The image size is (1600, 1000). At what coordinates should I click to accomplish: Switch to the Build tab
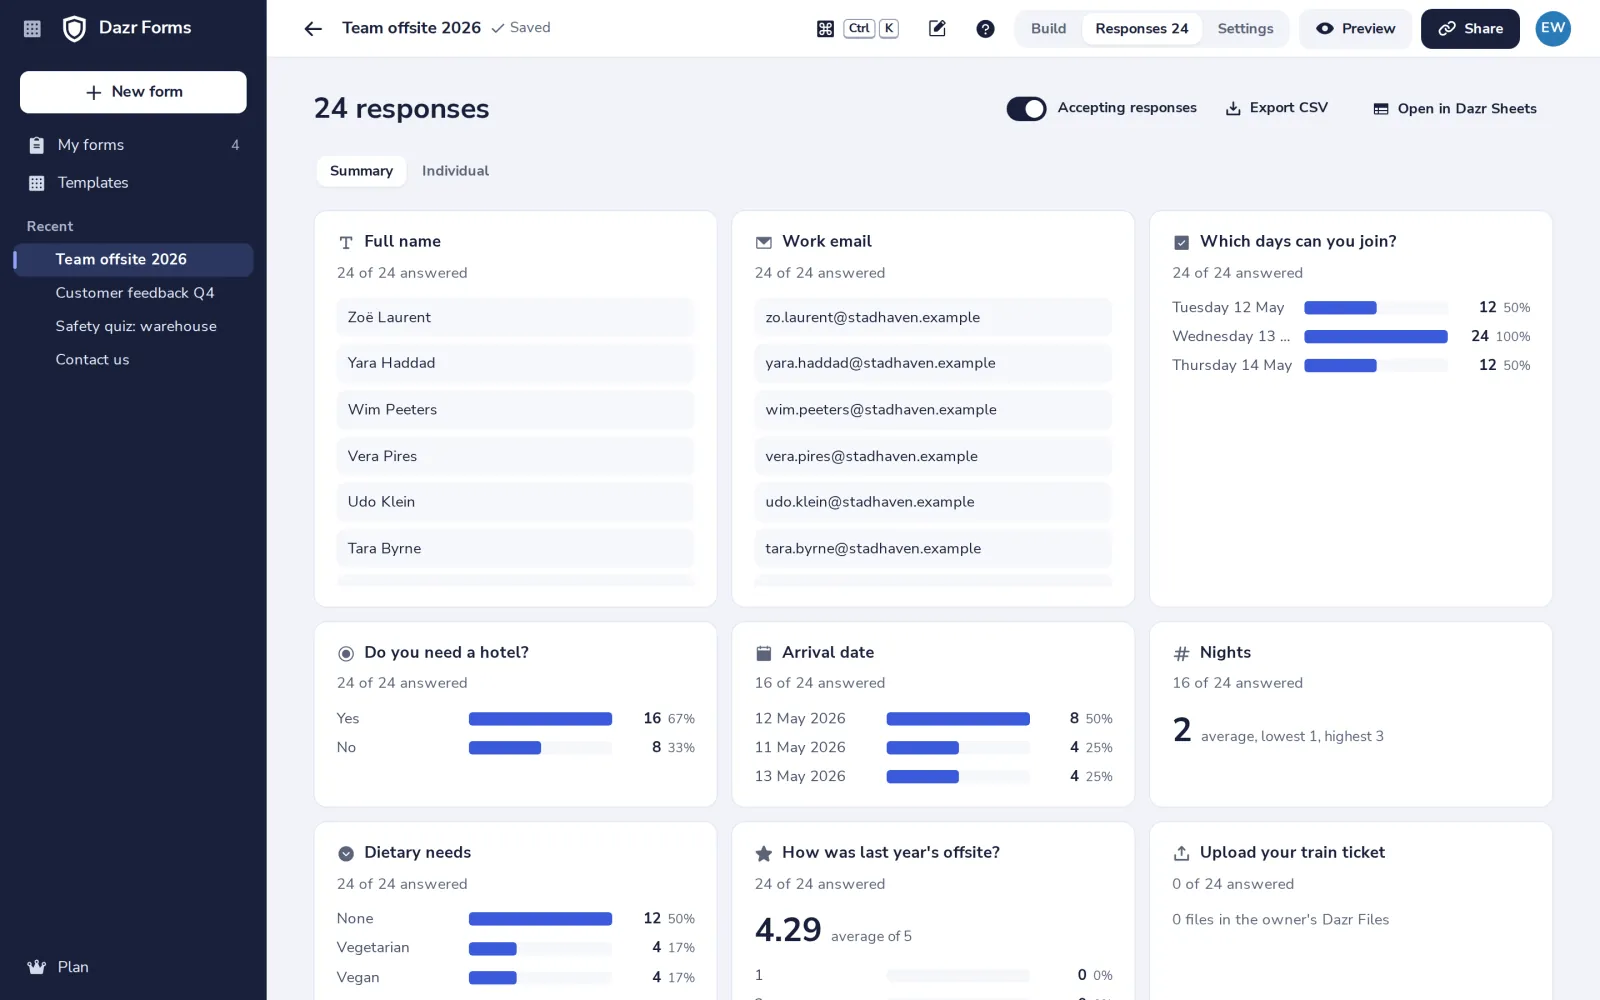pos(1048,29)
